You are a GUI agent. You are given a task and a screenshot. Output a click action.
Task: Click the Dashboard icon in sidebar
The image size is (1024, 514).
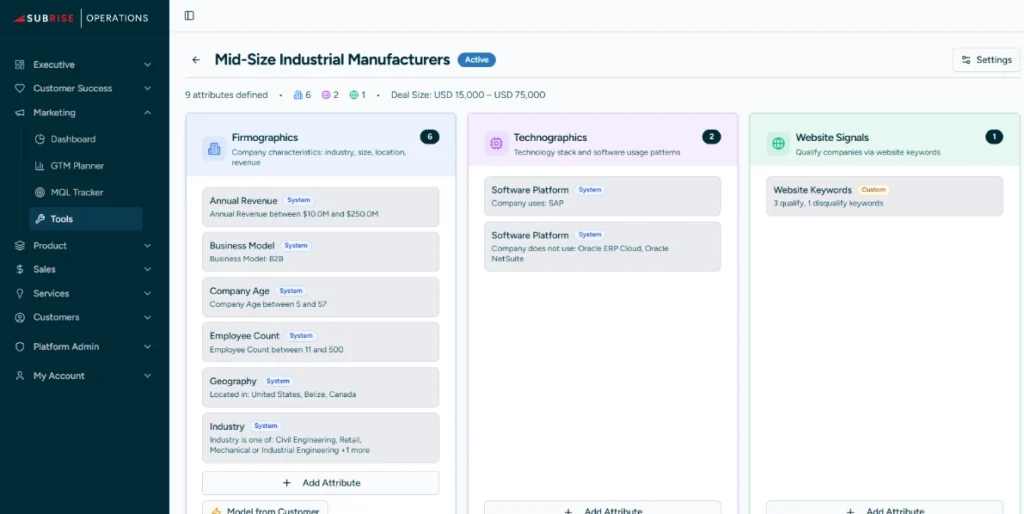coord(40,139)
